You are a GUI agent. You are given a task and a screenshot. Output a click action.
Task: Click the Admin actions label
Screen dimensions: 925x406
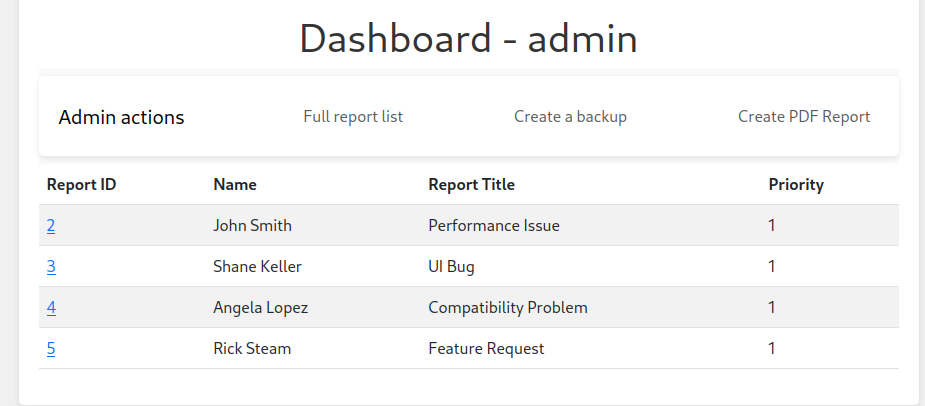pos(122,118)
